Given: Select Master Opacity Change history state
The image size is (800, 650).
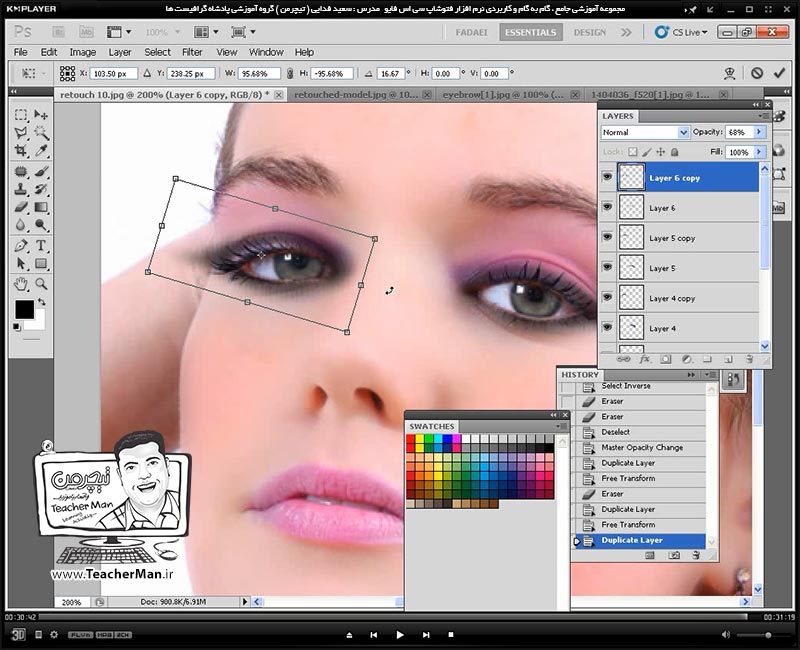Looking at the screenshot, I should tap(640, 447).
